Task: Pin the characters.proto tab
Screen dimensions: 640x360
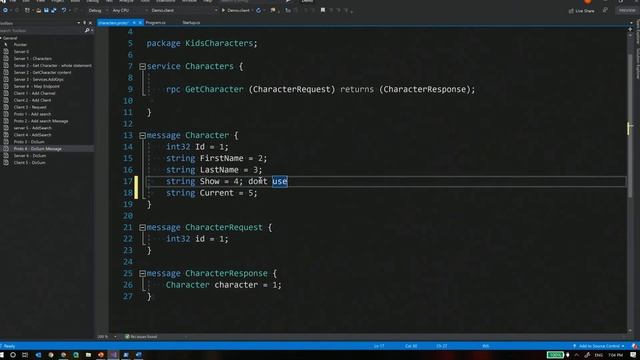Action: click(x=134, y=23)
